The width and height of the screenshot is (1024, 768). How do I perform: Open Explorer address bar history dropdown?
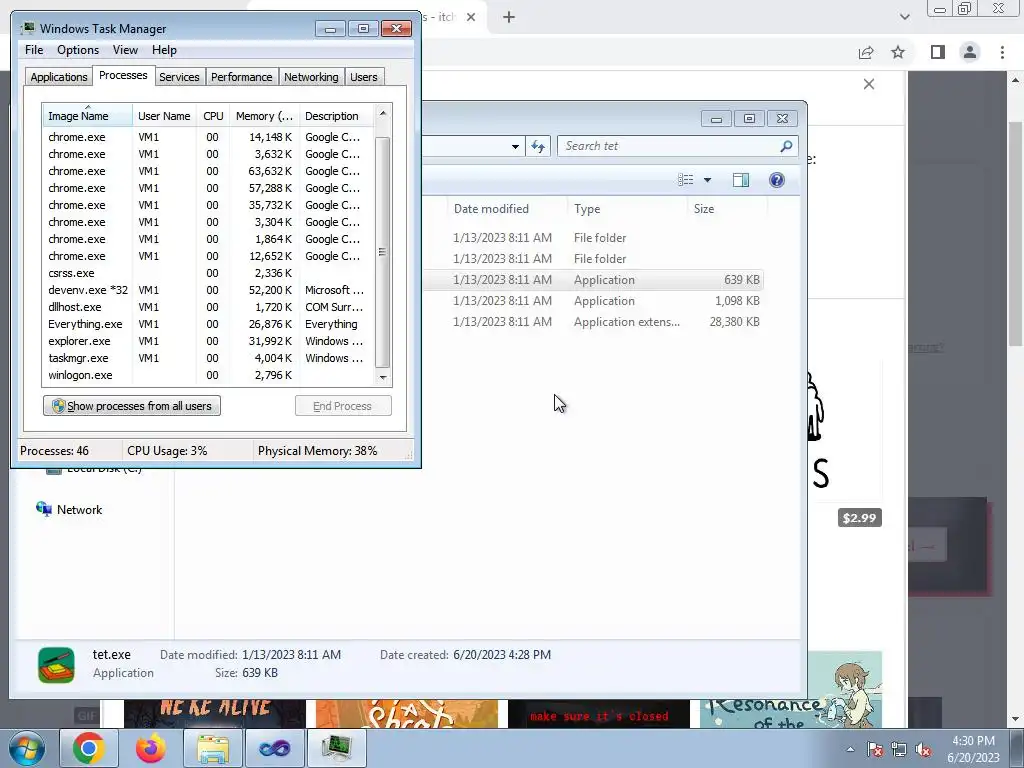click(515, 146)
